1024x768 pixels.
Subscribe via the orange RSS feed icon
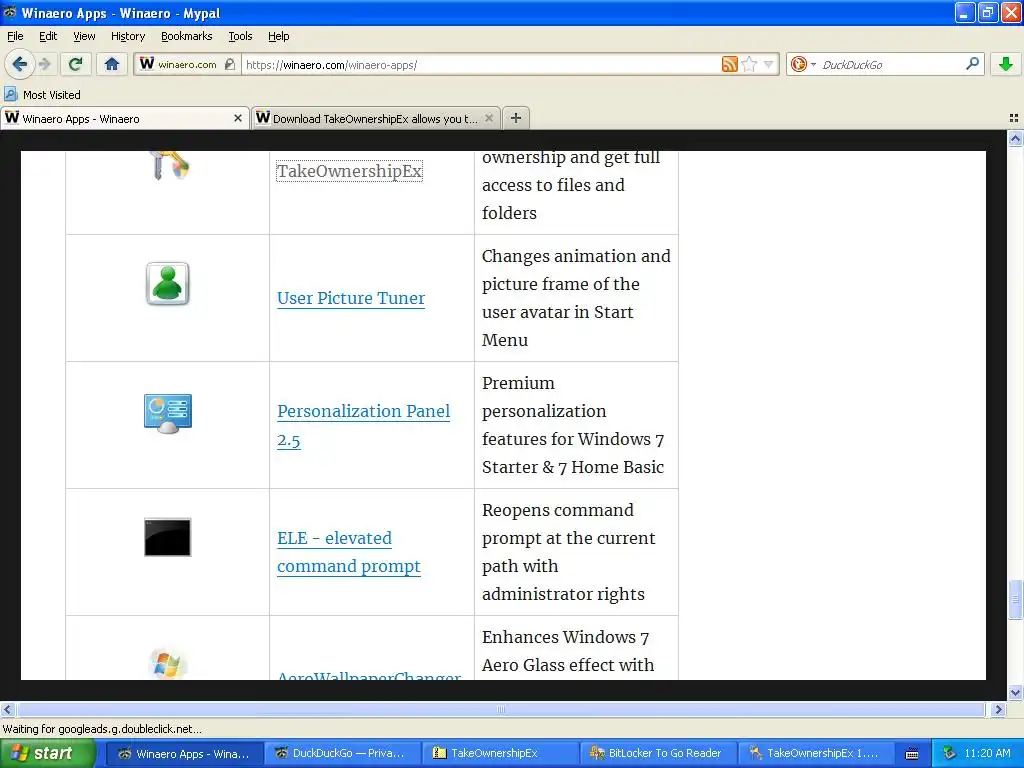click(x=729, y=64)
